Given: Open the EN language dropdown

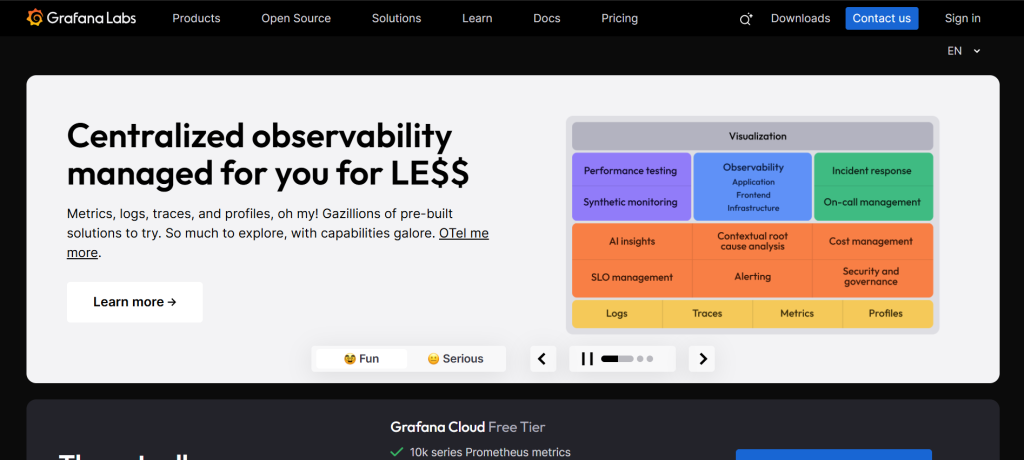Looking at the screenshot, I should tap(964, 51).
